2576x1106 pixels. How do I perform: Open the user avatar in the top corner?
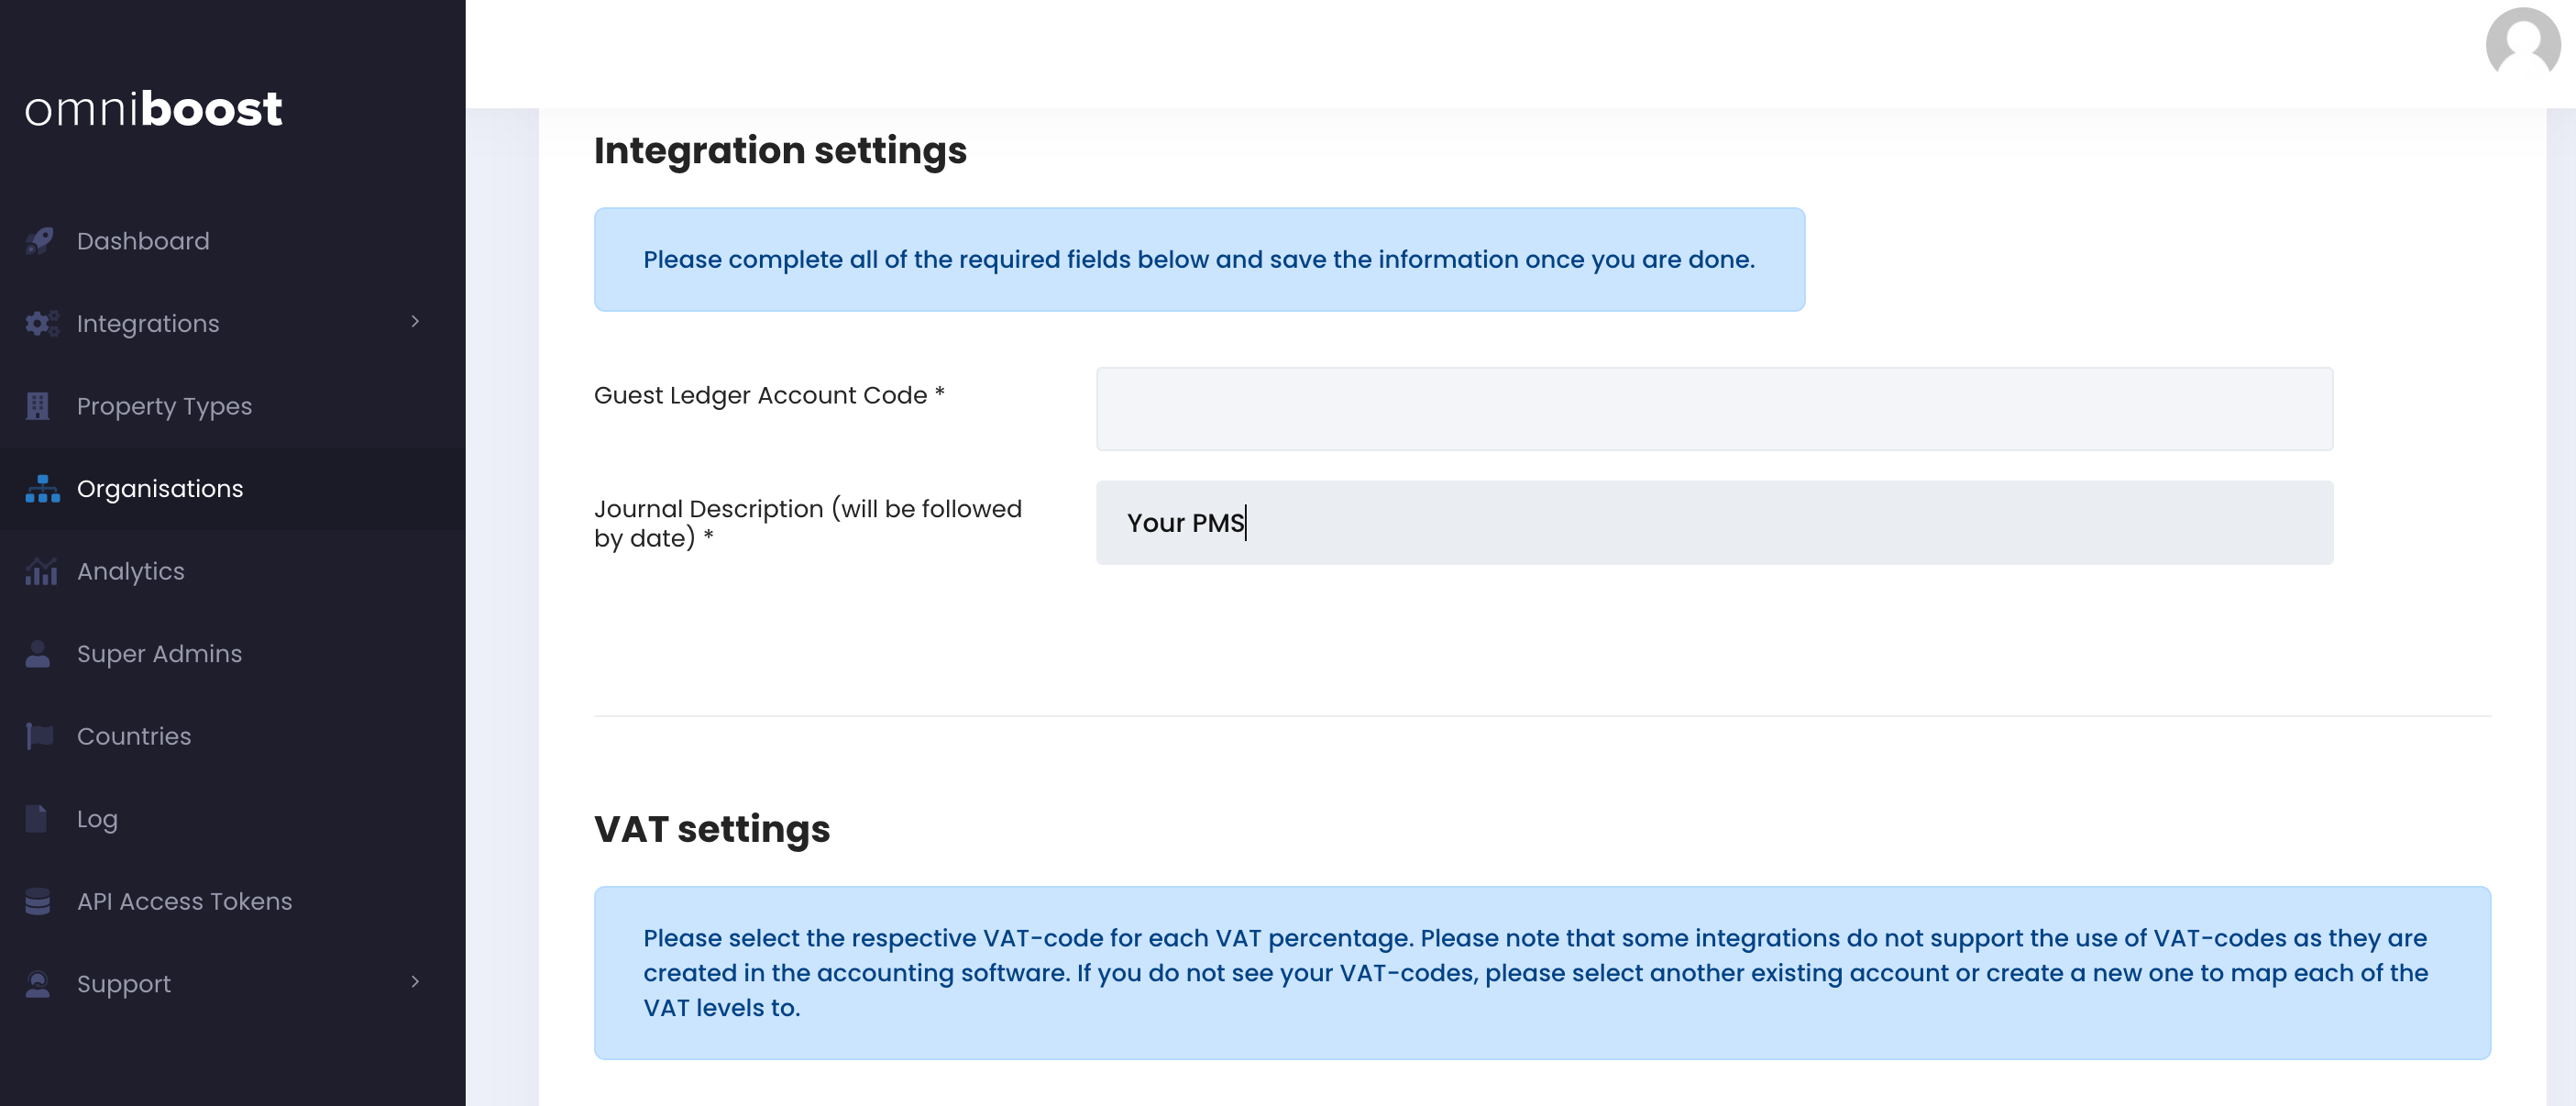point(2522,44)
